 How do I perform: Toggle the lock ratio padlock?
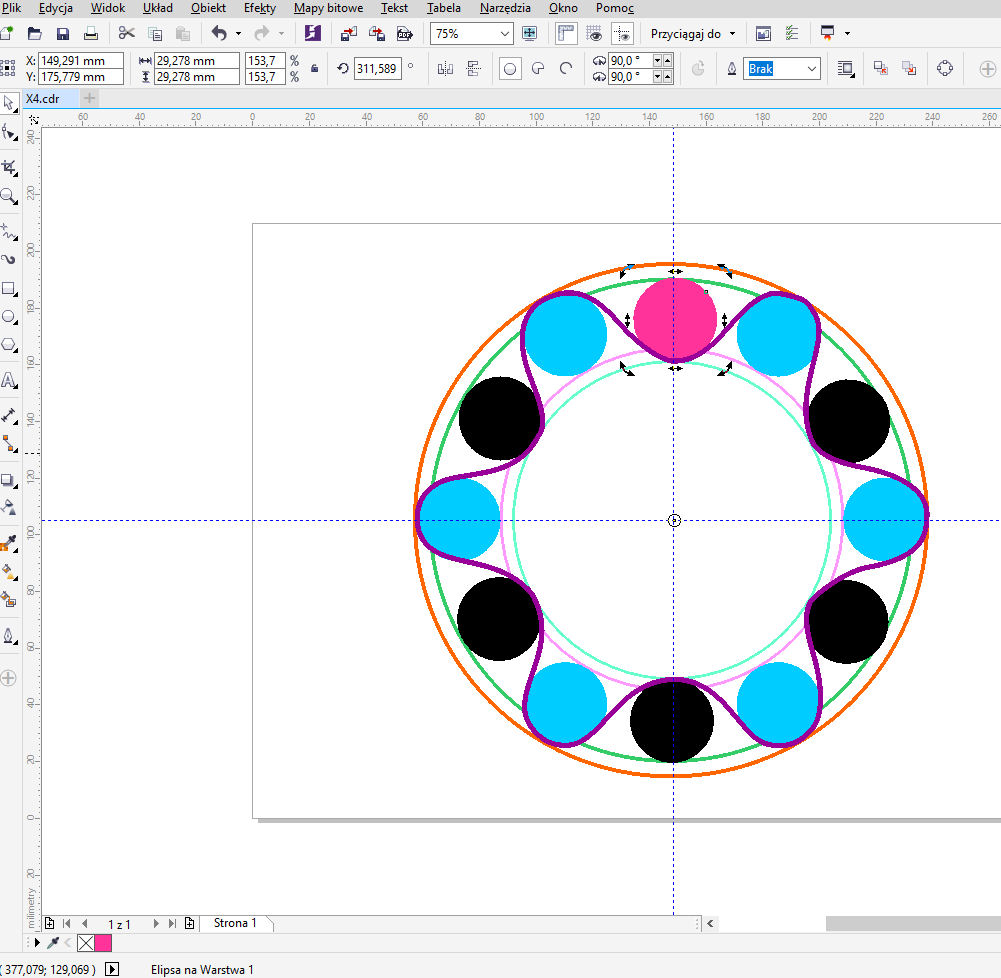point(315,69)
